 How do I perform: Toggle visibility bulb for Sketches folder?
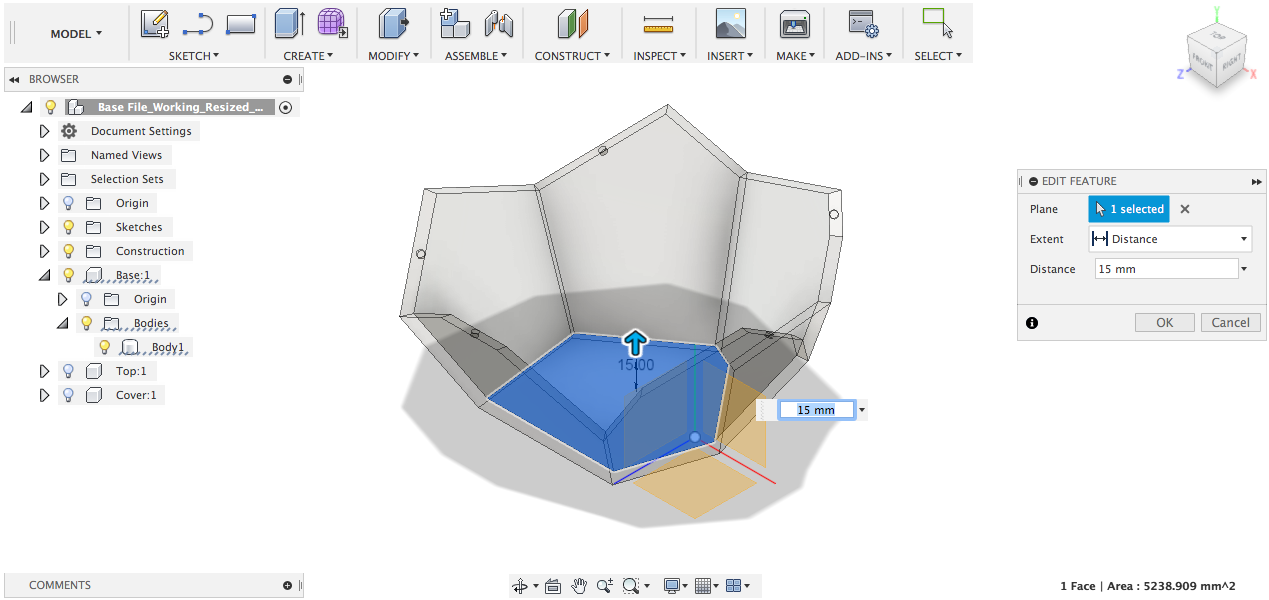69,227
